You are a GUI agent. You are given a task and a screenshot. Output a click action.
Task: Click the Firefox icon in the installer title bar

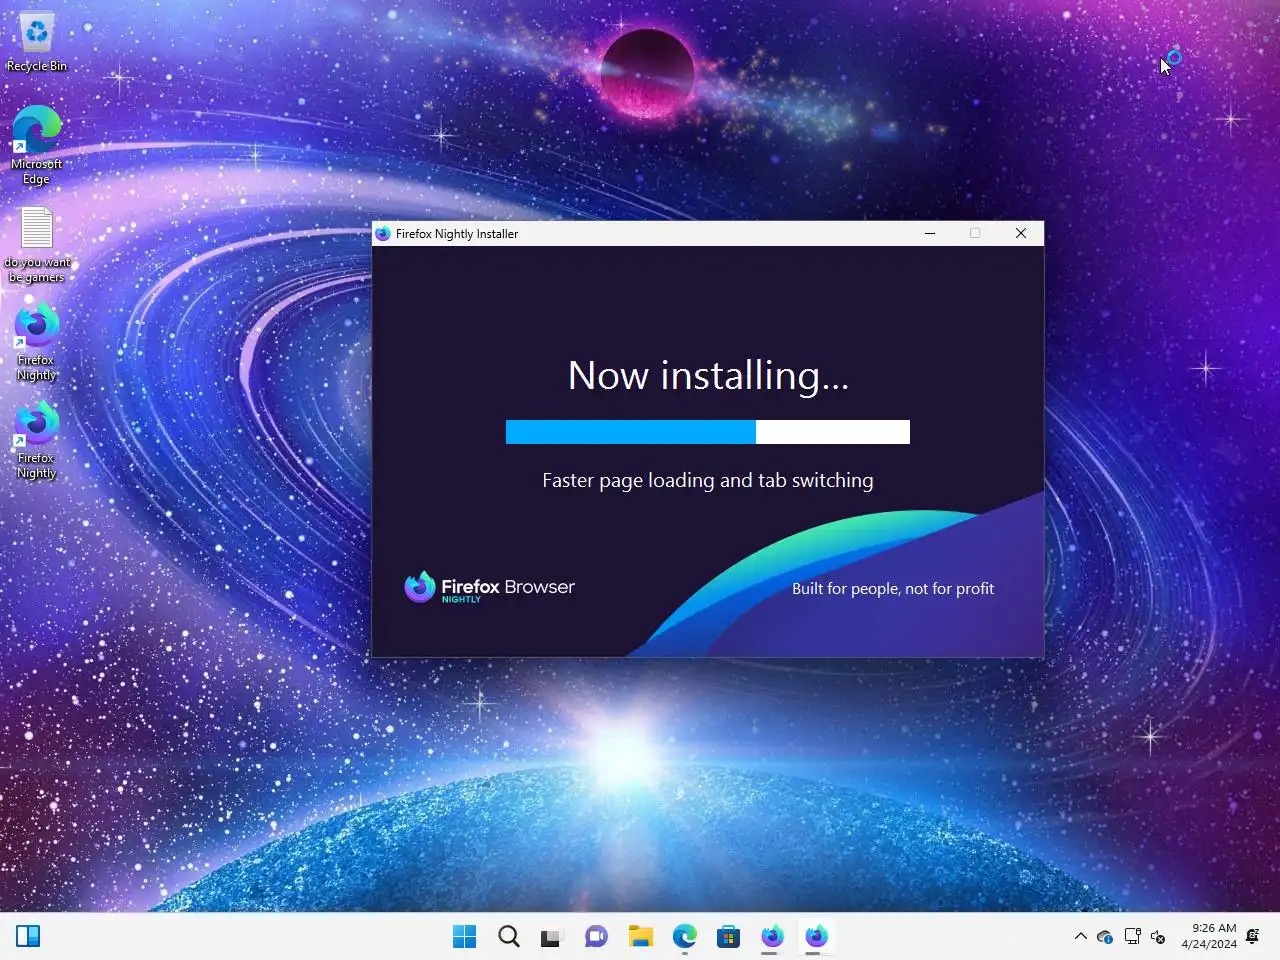tap(383, 234)
